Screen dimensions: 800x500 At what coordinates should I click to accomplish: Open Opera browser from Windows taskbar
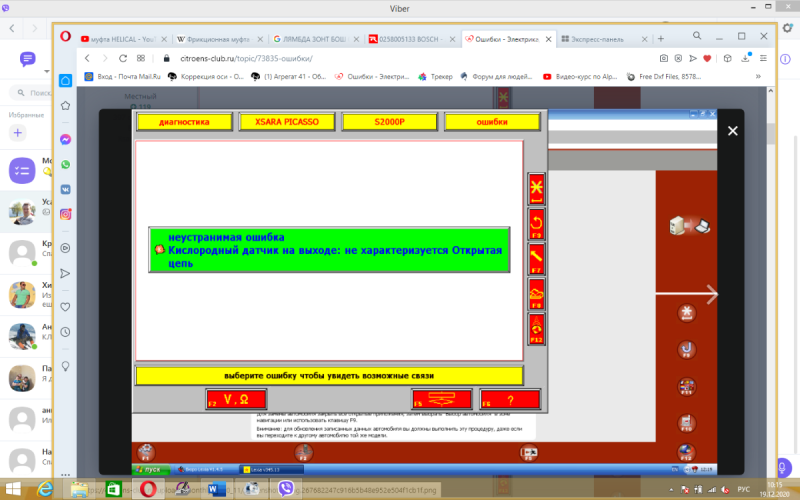coord(147,489)
